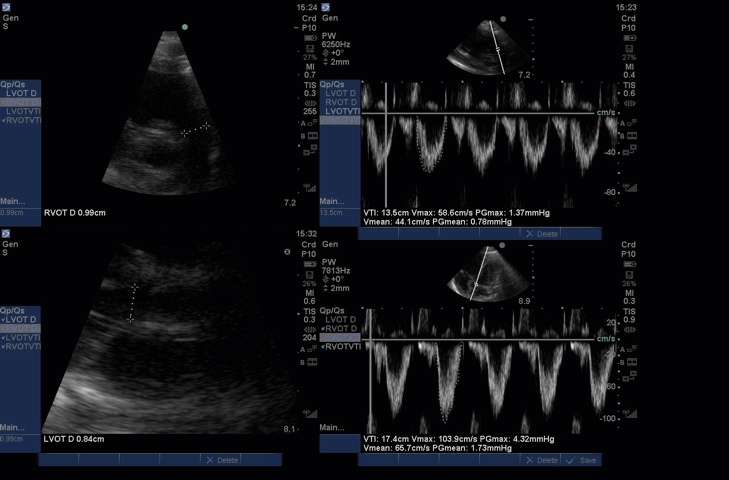Click signal strength icon in LVOT D 0.84cm panel
Image resolution: width=729 pixels, height=480 pixels.
[310, 413]
